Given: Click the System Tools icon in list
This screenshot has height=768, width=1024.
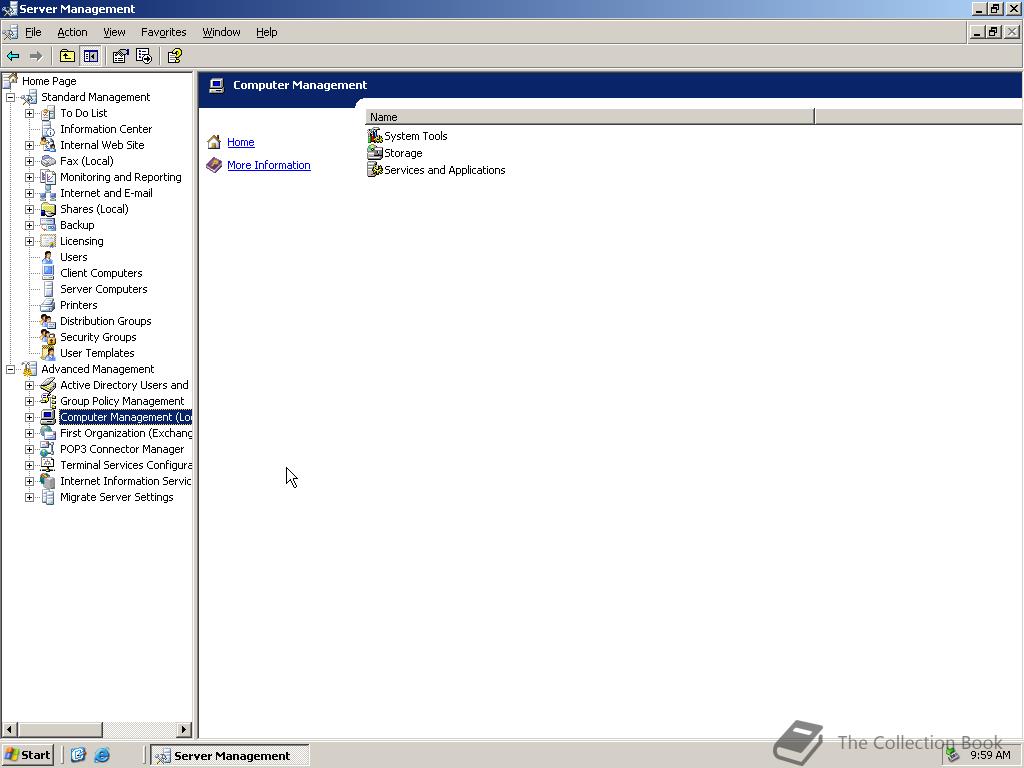Looking at the screenshot, I should coord(375,136).
